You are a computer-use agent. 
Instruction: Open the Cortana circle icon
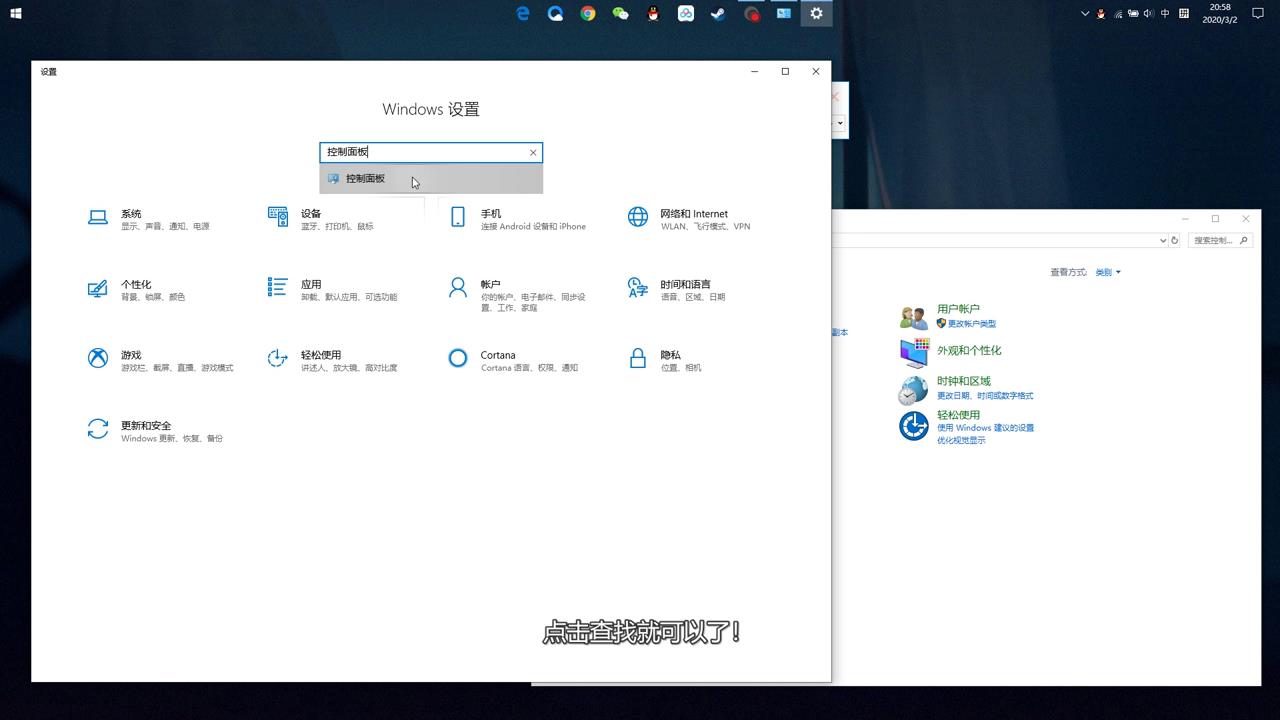(x=457, y=358)
